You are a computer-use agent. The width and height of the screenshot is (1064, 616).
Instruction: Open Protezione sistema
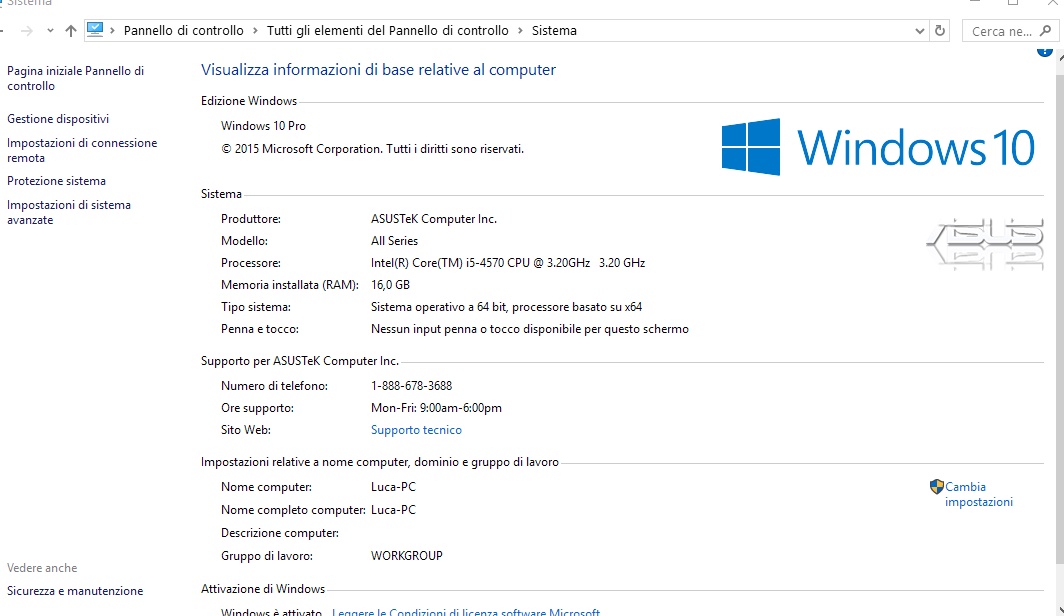(56, 181)
